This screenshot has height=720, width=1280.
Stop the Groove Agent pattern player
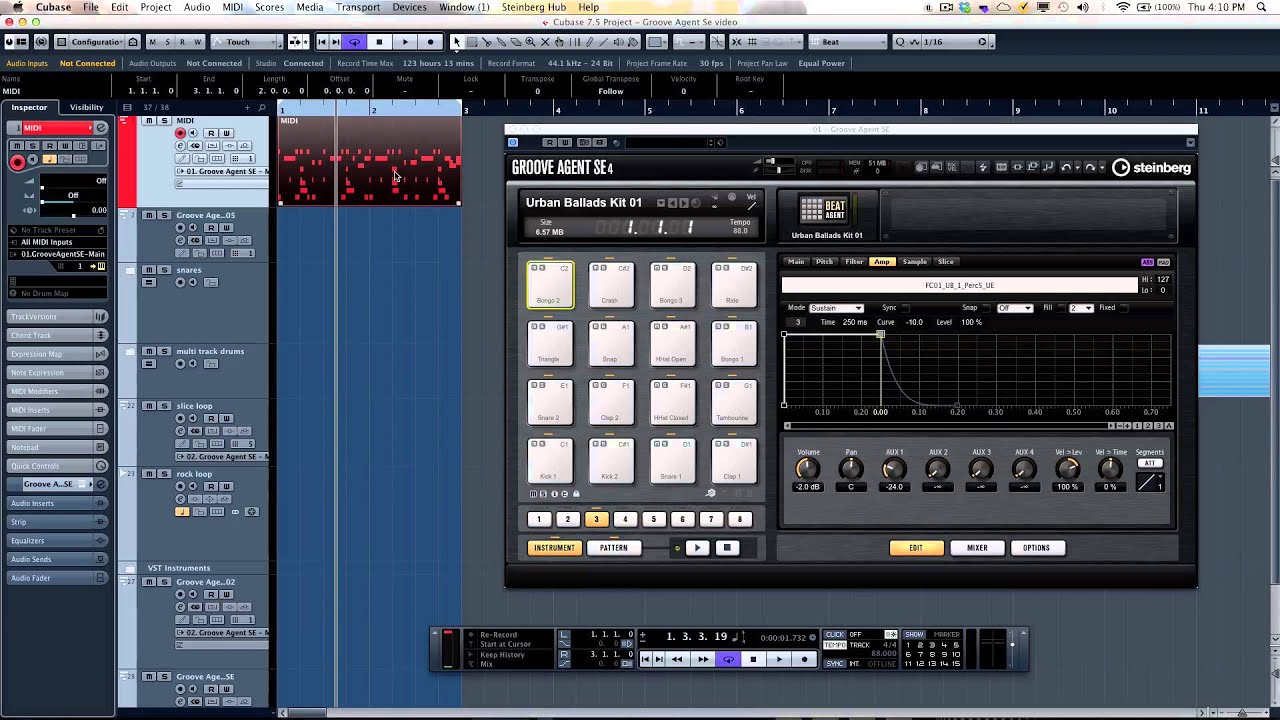pos(727,548)
